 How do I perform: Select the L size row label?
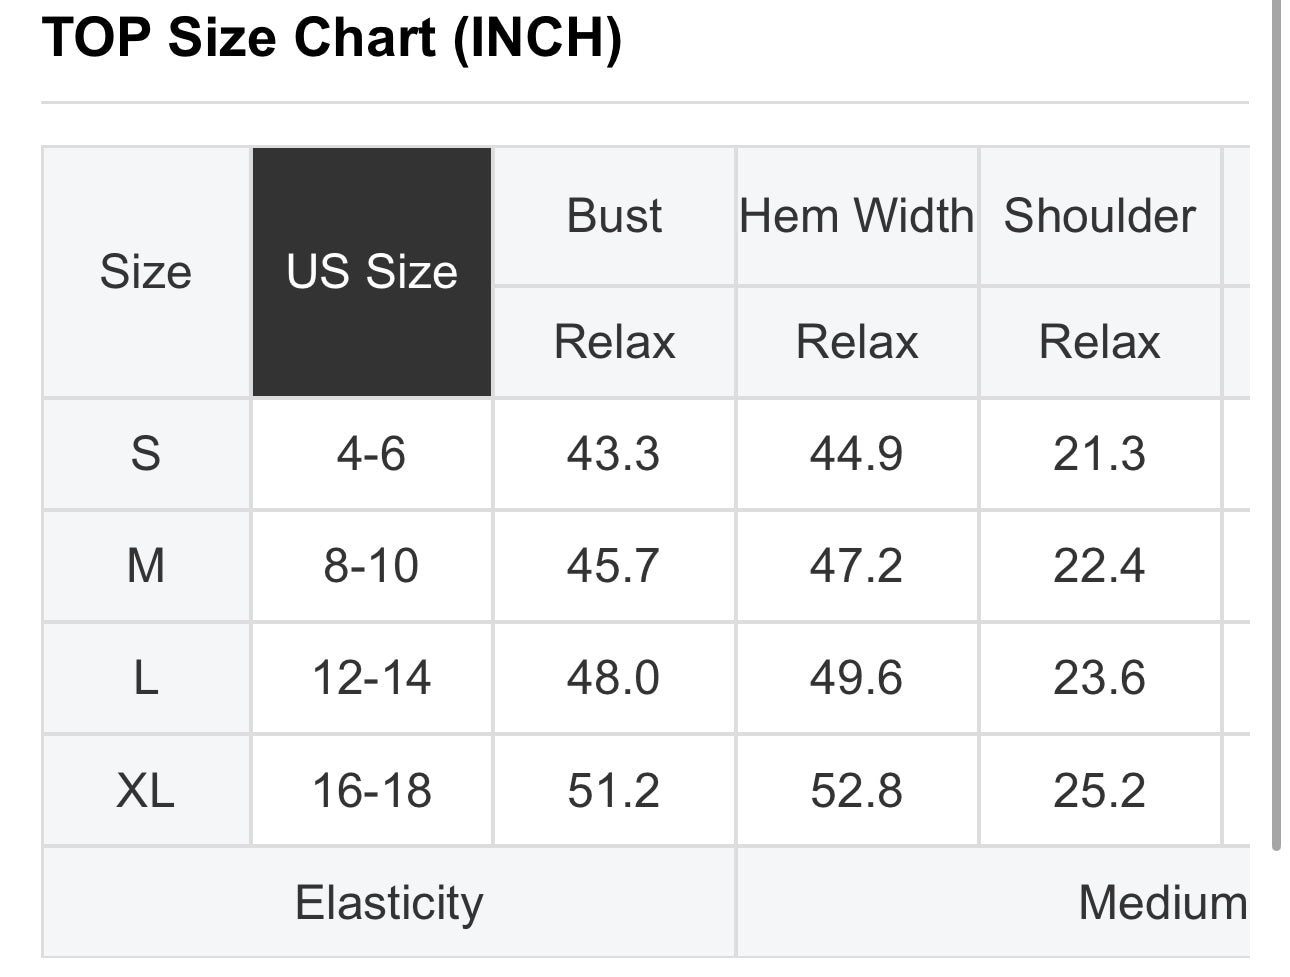[146, 678]
